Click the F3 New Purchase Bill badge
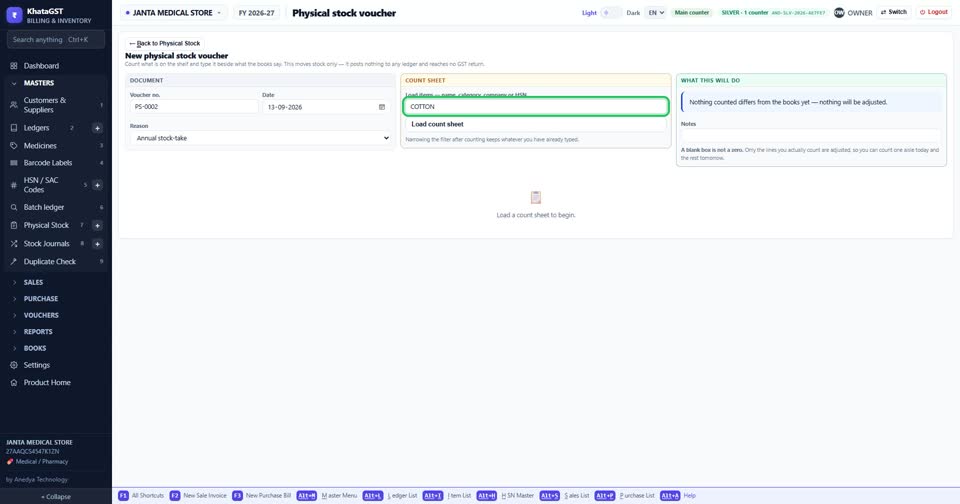This screenshot has width=960, height=504. click(x=237, y=495)
